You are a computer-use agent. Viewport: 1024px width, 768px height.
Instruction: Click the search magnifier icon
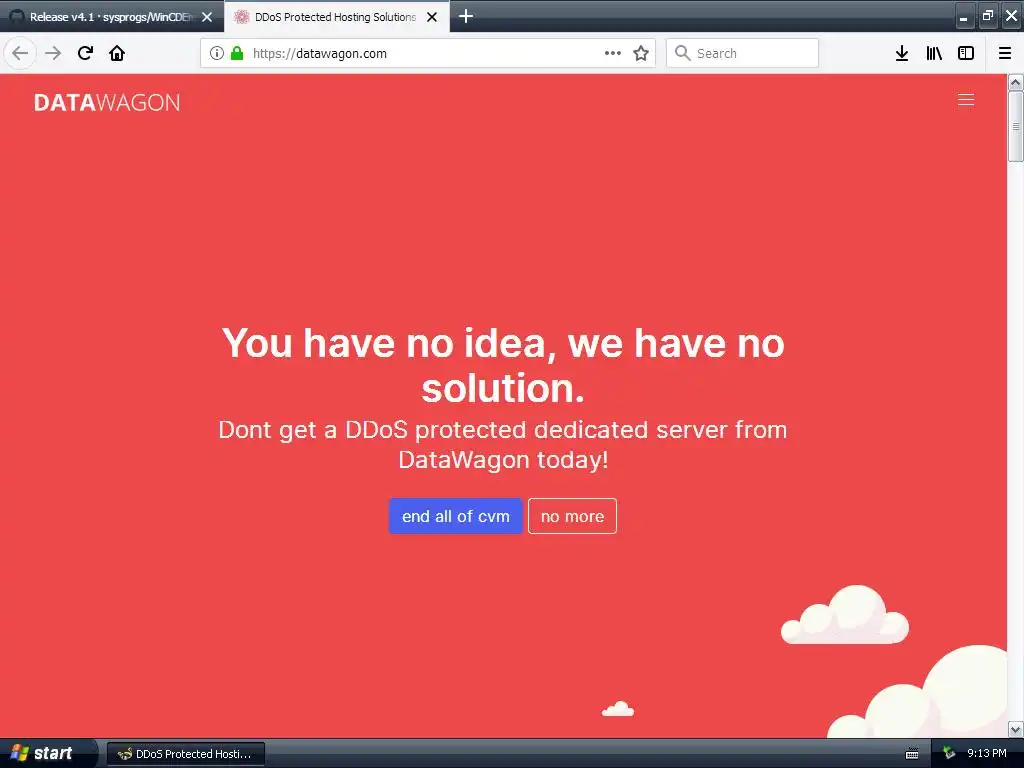(682, 53)
